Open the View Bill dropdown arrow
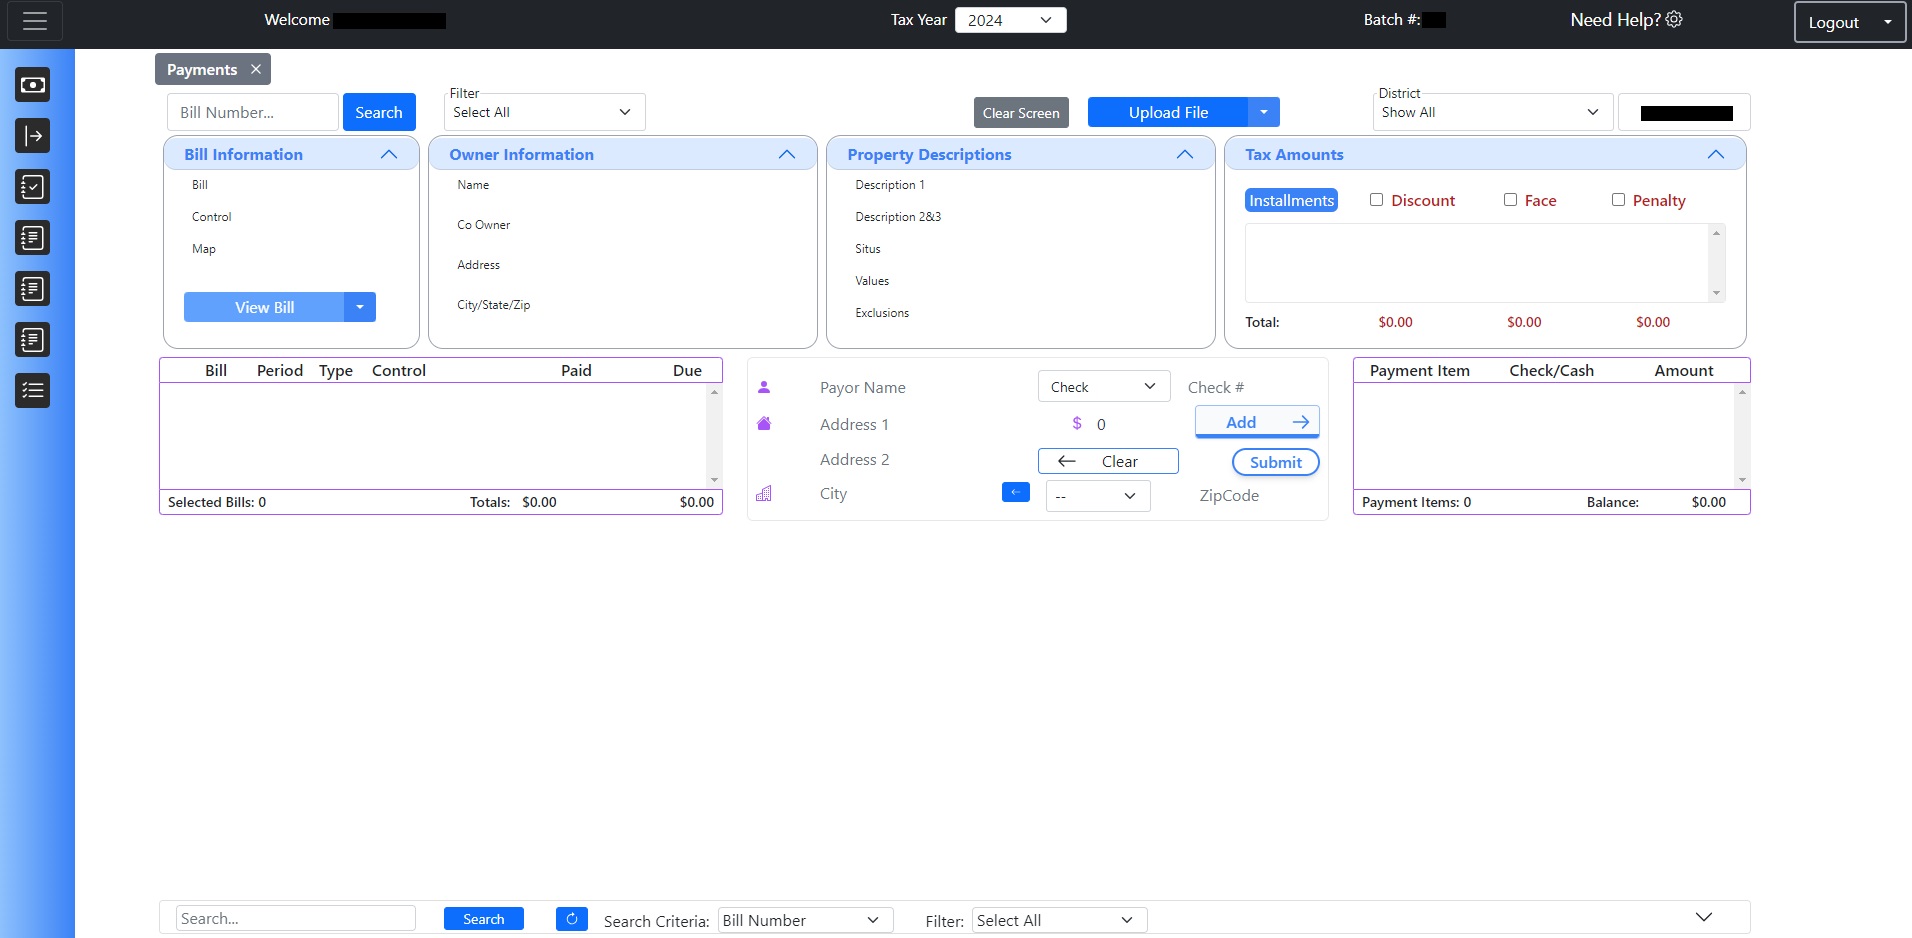1912x938 pixels. 360,307
